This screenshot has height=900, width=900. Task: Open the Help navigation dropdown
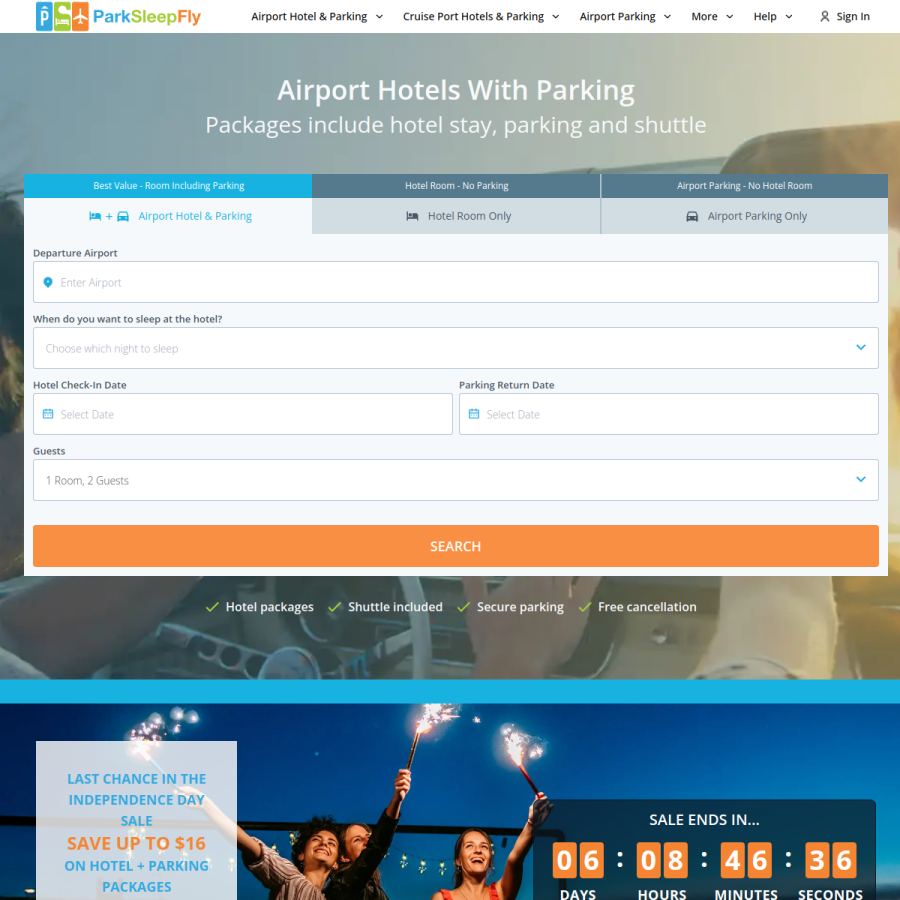(773, 17)
